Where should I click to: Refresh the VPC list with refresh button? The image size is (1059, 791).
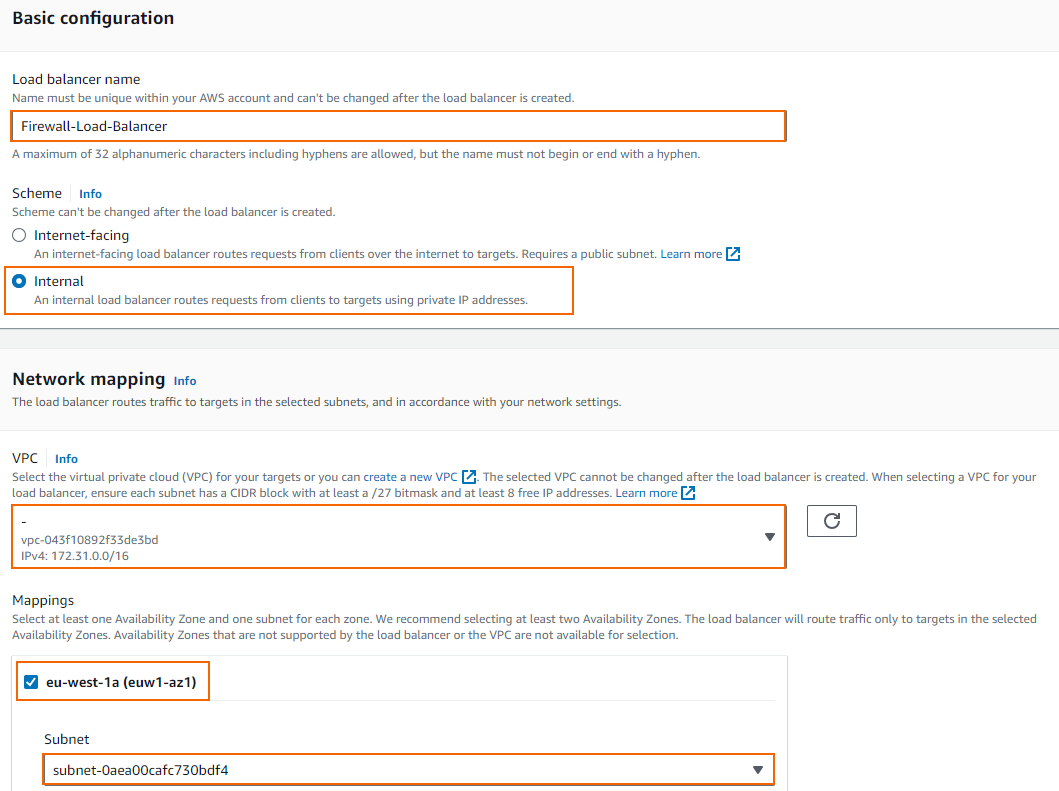(x=831, y=521)
